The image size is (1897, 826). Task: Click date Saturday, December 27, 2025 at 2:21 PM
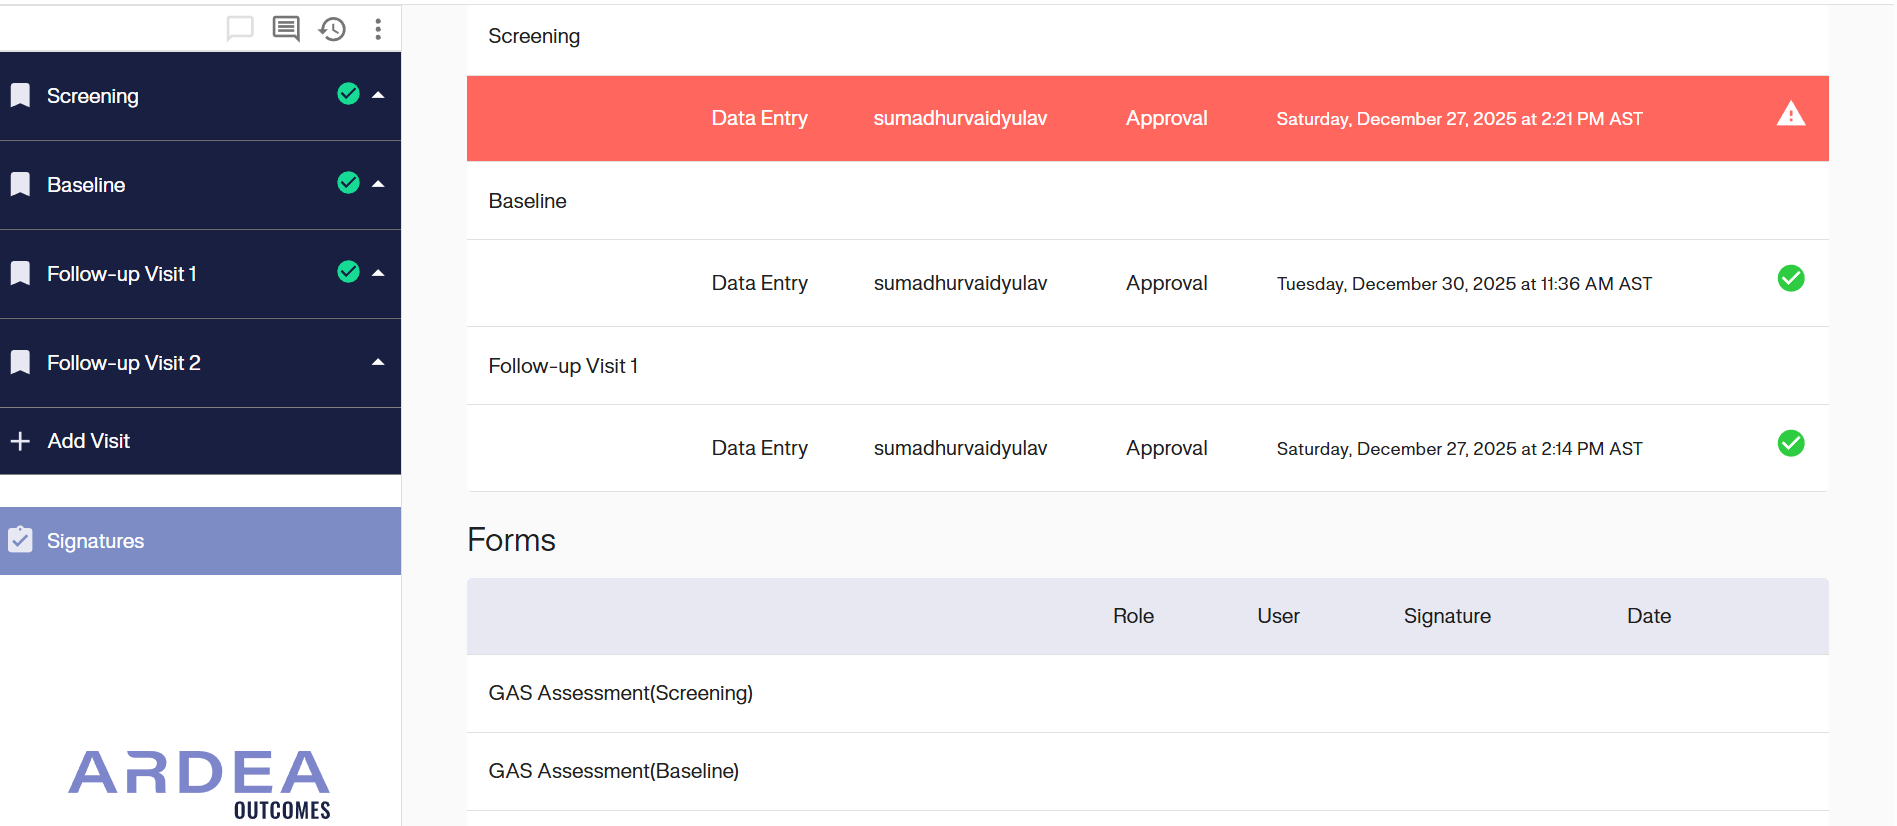point(1459,119)
